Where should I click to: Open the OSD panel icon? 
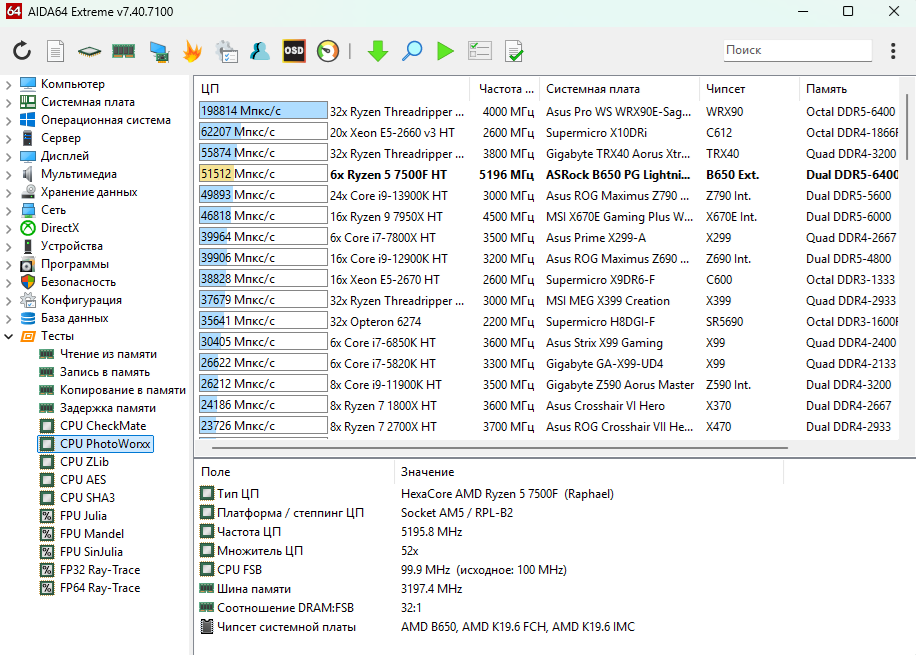(294, 51)
